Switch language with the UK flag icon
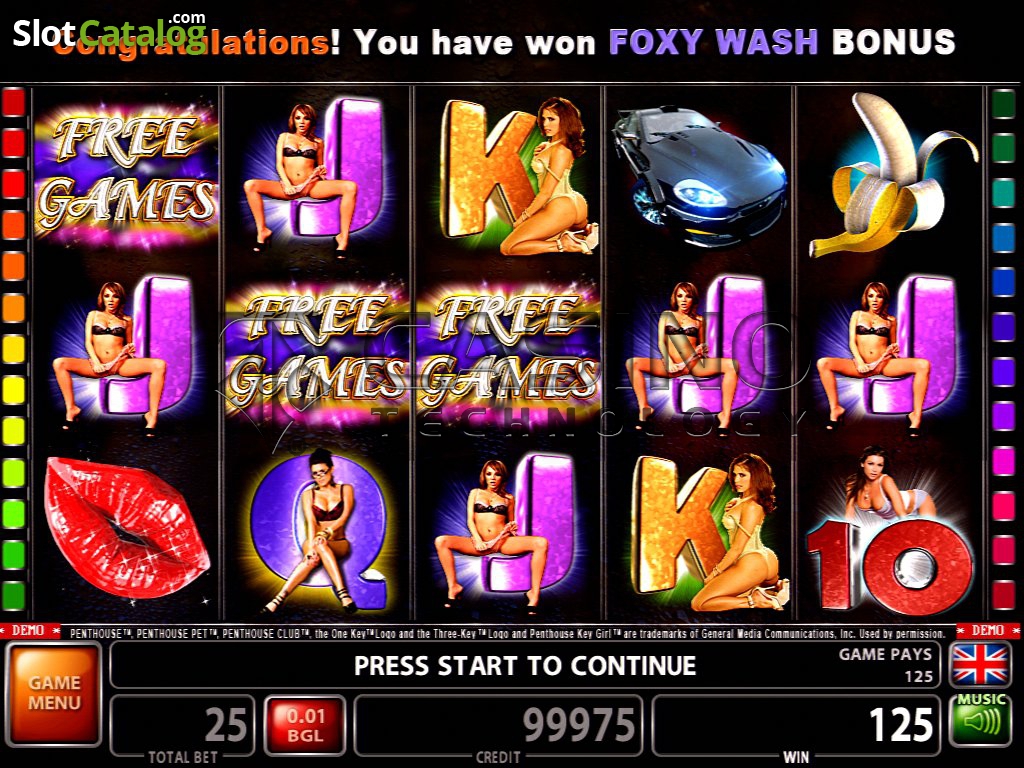This screenshot has width=1024, height=768. click(x=980, y=665)
